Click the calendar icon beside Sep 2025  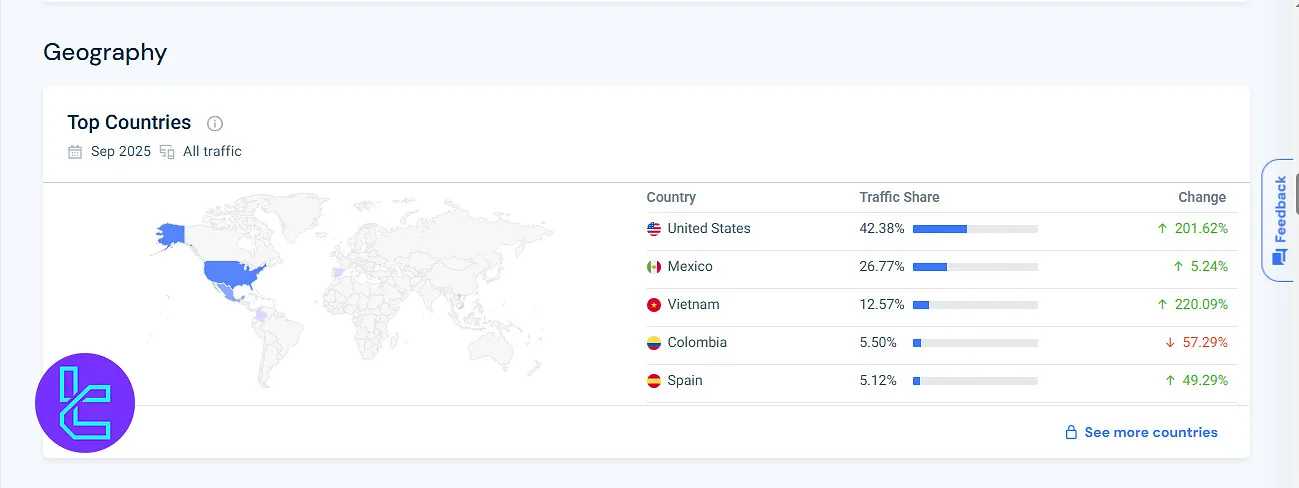tap(75, 152)
